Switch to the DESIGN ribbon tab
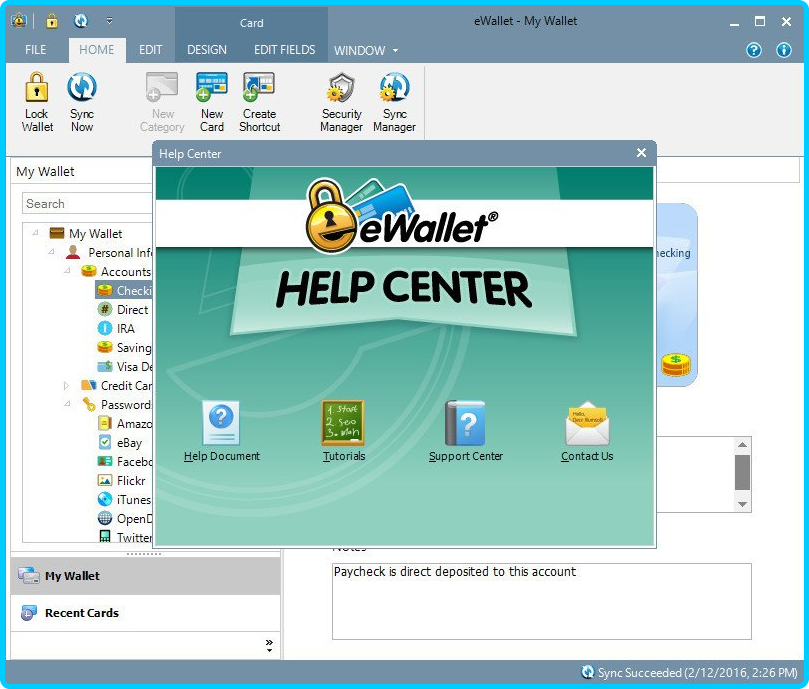Viewport: 809px width, 689px height. coord(207,50)
